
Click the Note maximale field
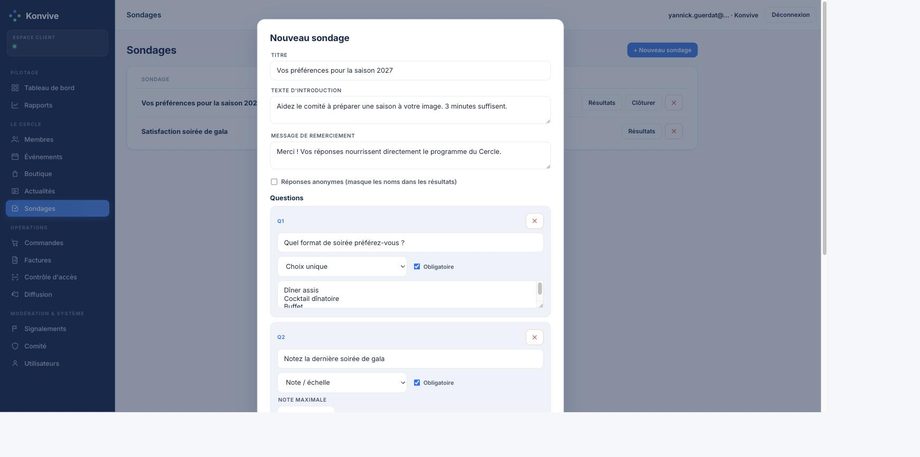tap(306, 410)
